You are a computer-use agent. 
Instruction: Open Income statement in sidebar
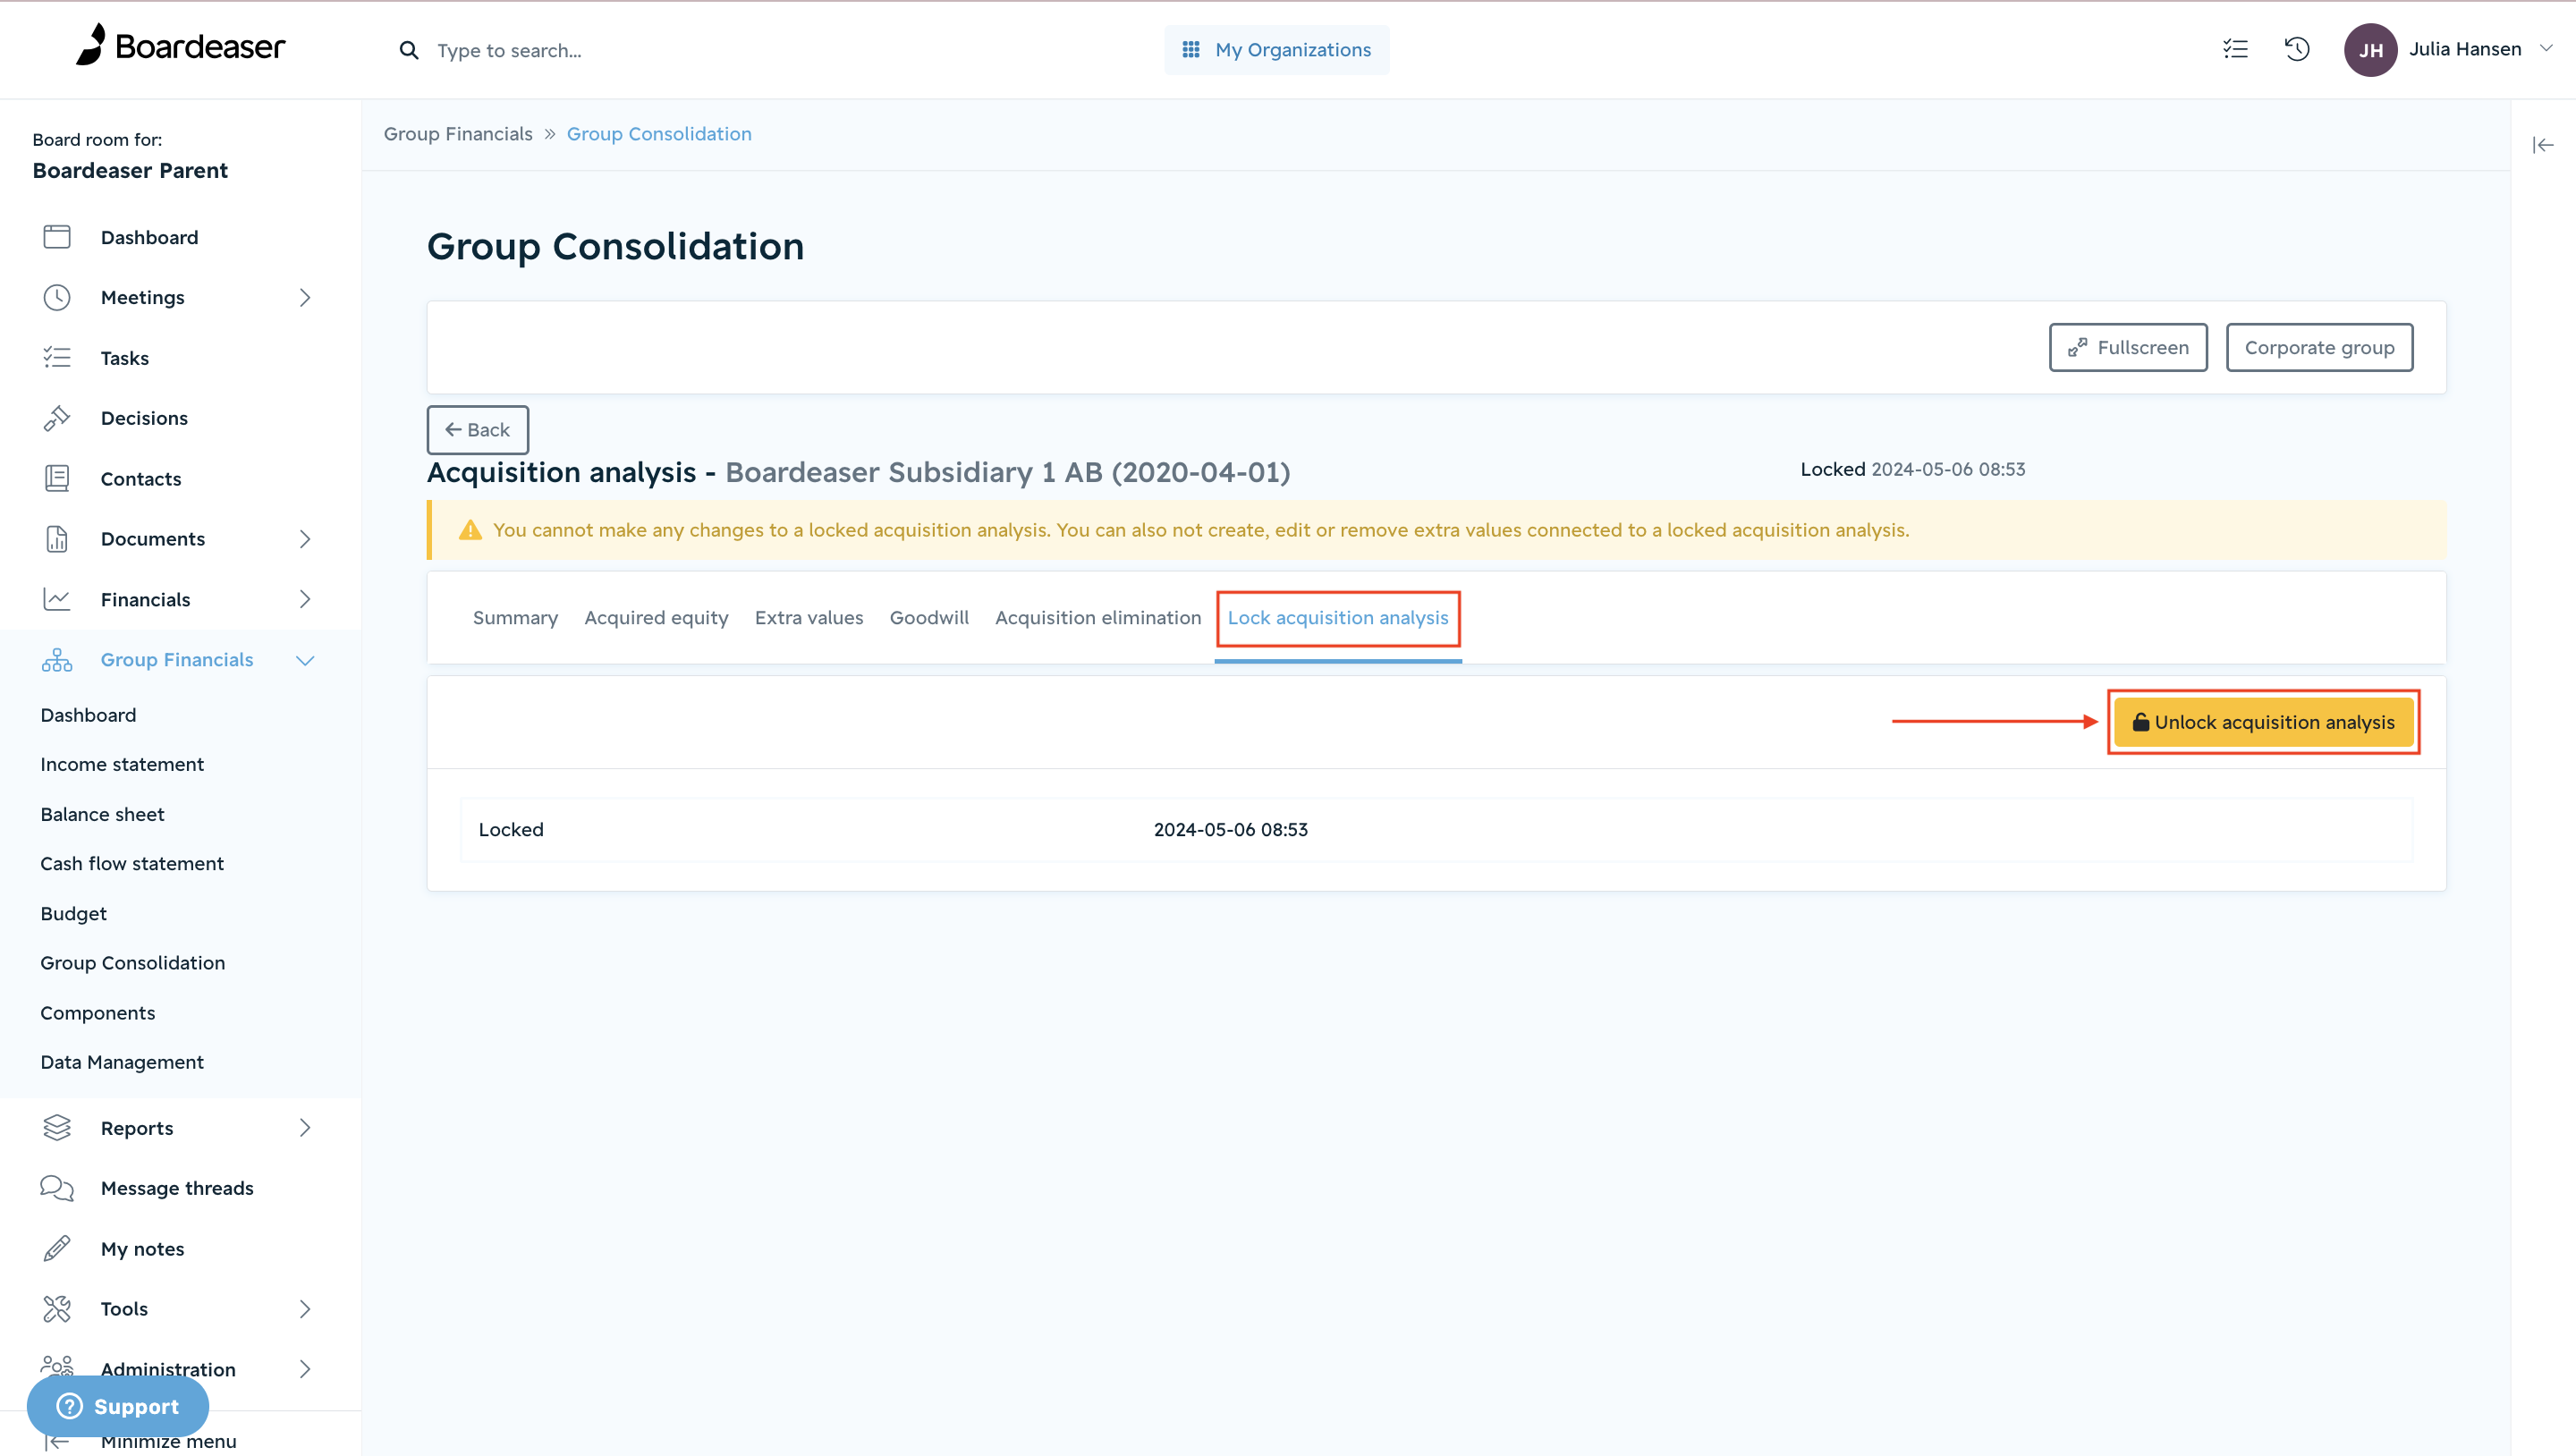coord(122,764)
